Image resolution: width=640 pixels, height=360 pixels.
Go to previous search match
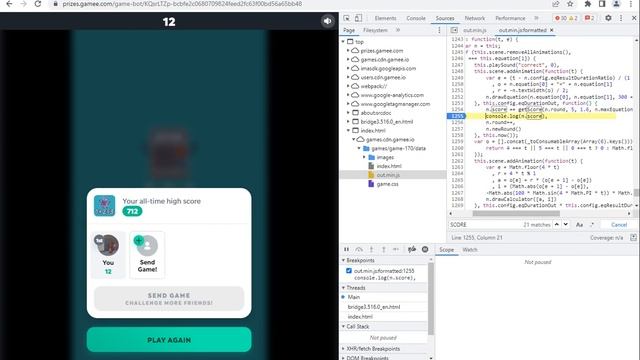(x=556, y=224)
